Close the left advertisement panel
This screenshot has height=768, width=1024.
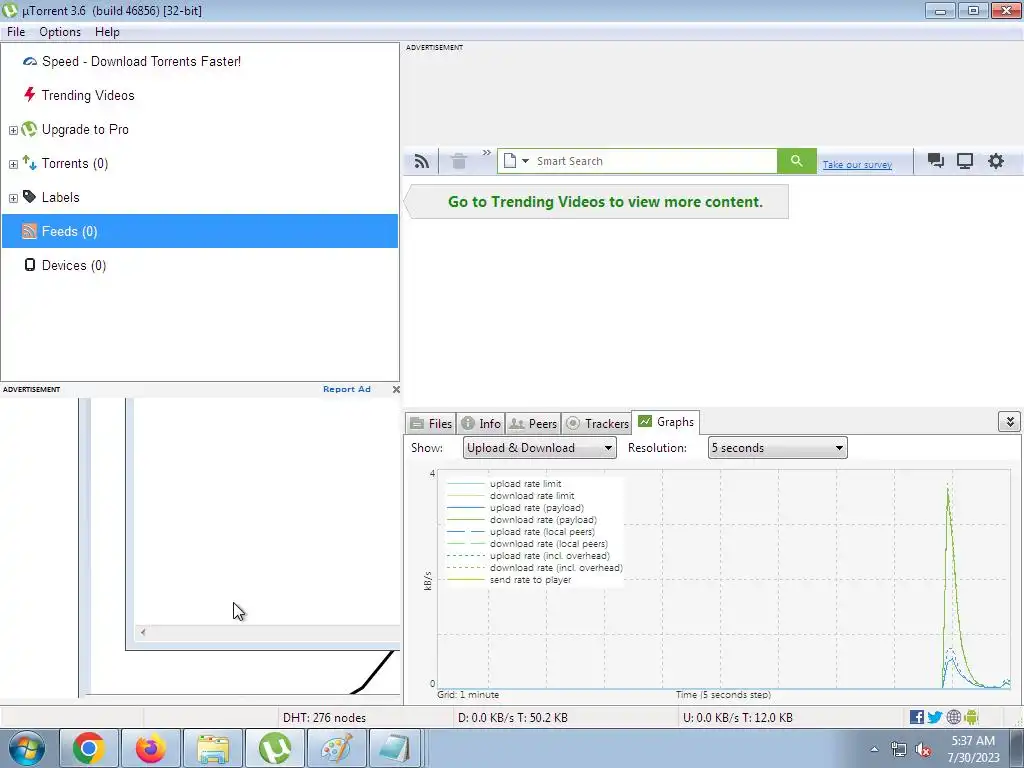(396, 389)
